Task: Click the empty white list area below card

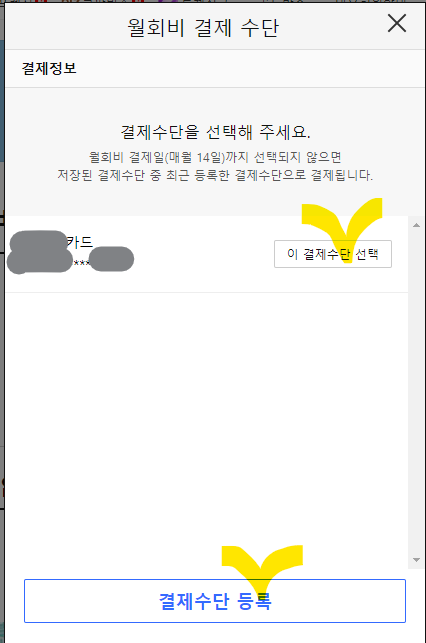Action: (207, 431)
